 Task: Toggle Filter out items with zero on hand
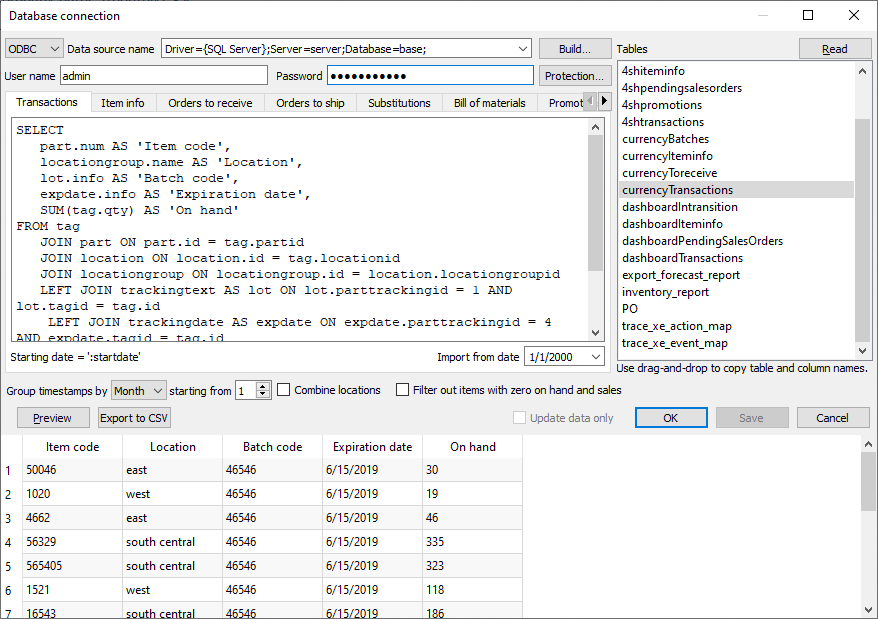pyautogui.click(x=403, y=390)
